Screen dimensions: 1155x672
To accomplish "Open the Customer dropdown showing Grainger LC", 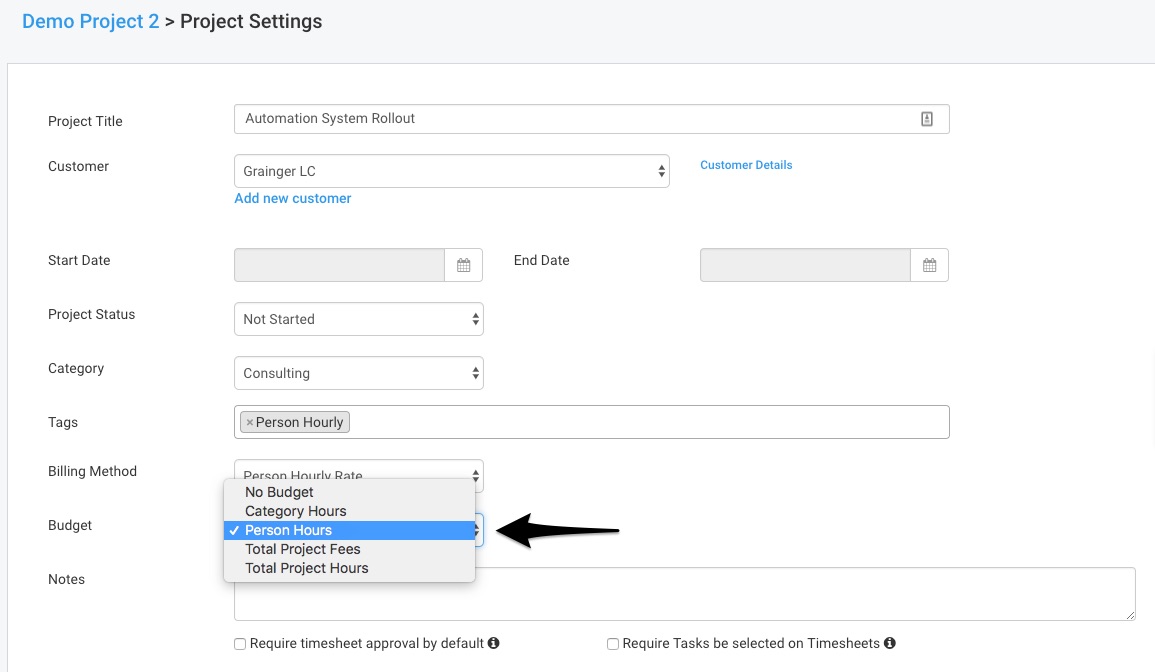I will click(x=451, y=172).
